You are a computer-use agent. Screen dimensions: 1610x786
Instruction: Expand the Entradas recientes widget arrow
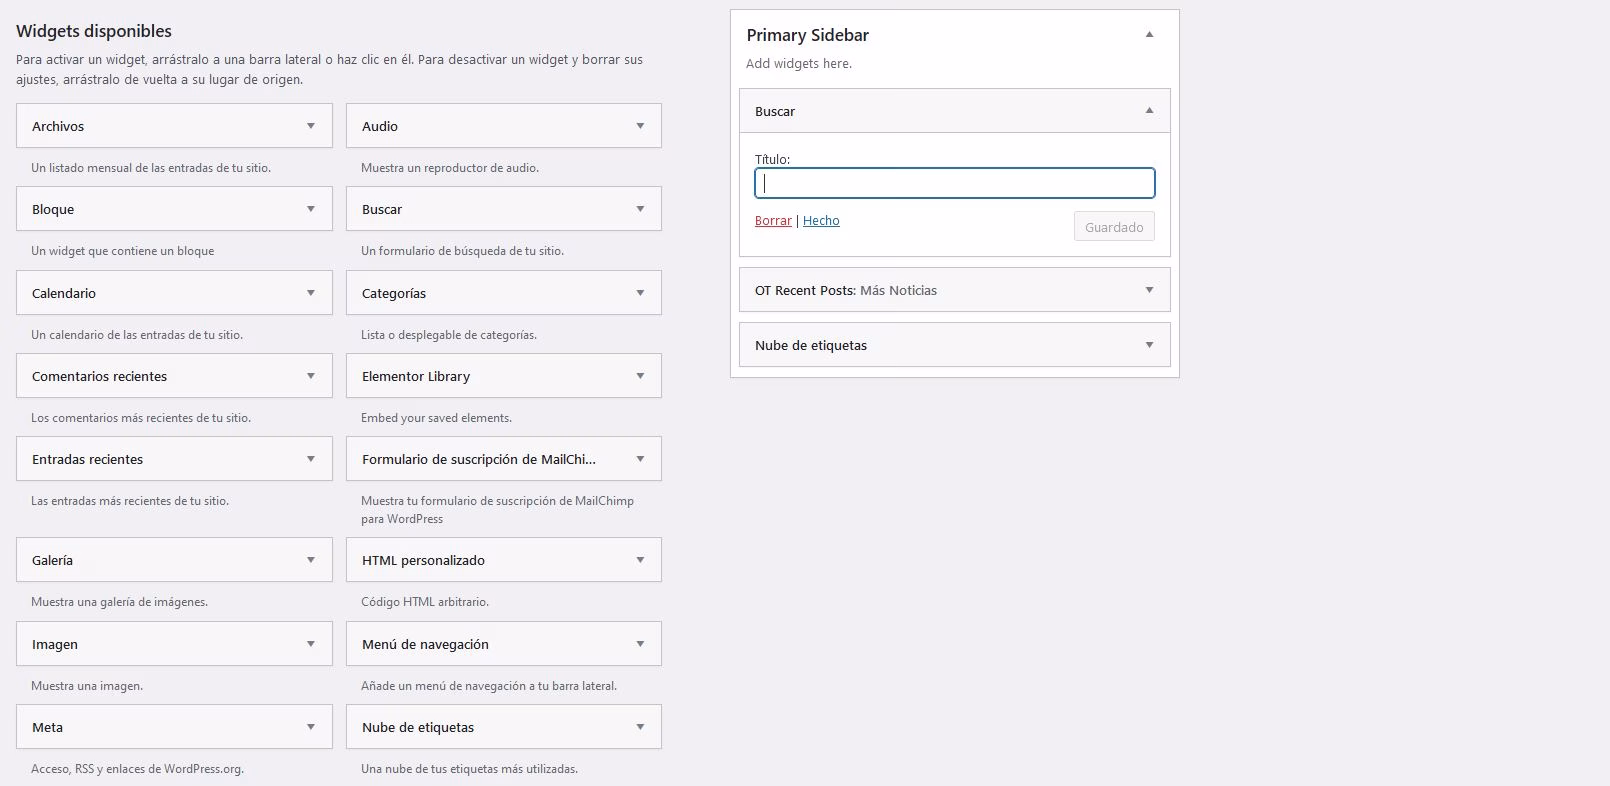pos(311,459)
